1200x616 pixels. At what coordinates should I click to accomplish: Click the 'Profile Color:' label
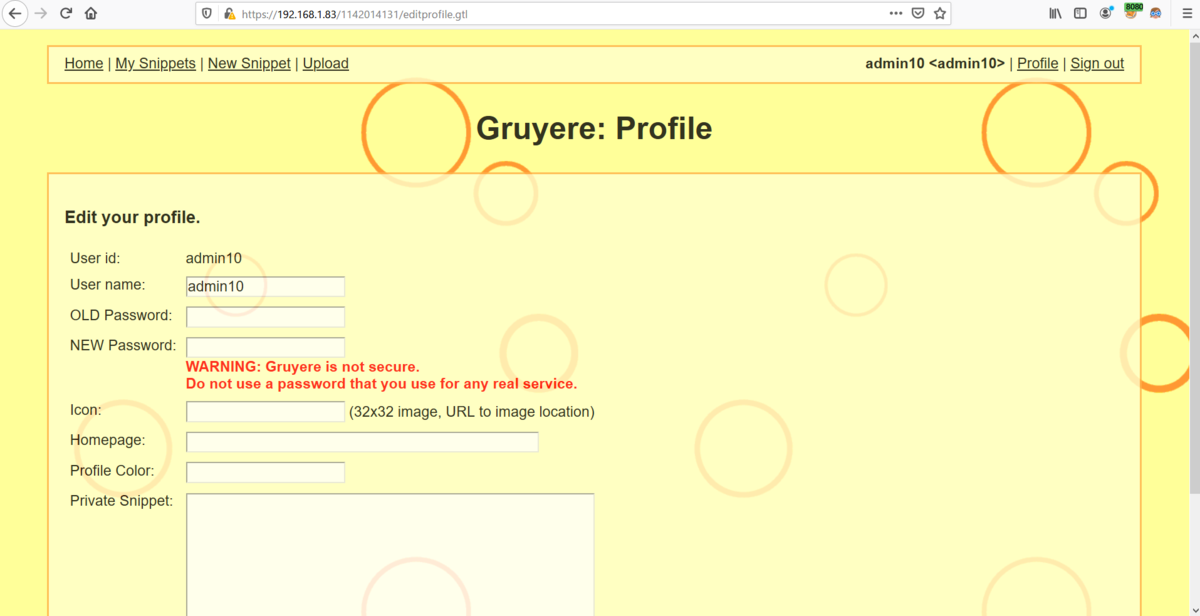point(111,470)
